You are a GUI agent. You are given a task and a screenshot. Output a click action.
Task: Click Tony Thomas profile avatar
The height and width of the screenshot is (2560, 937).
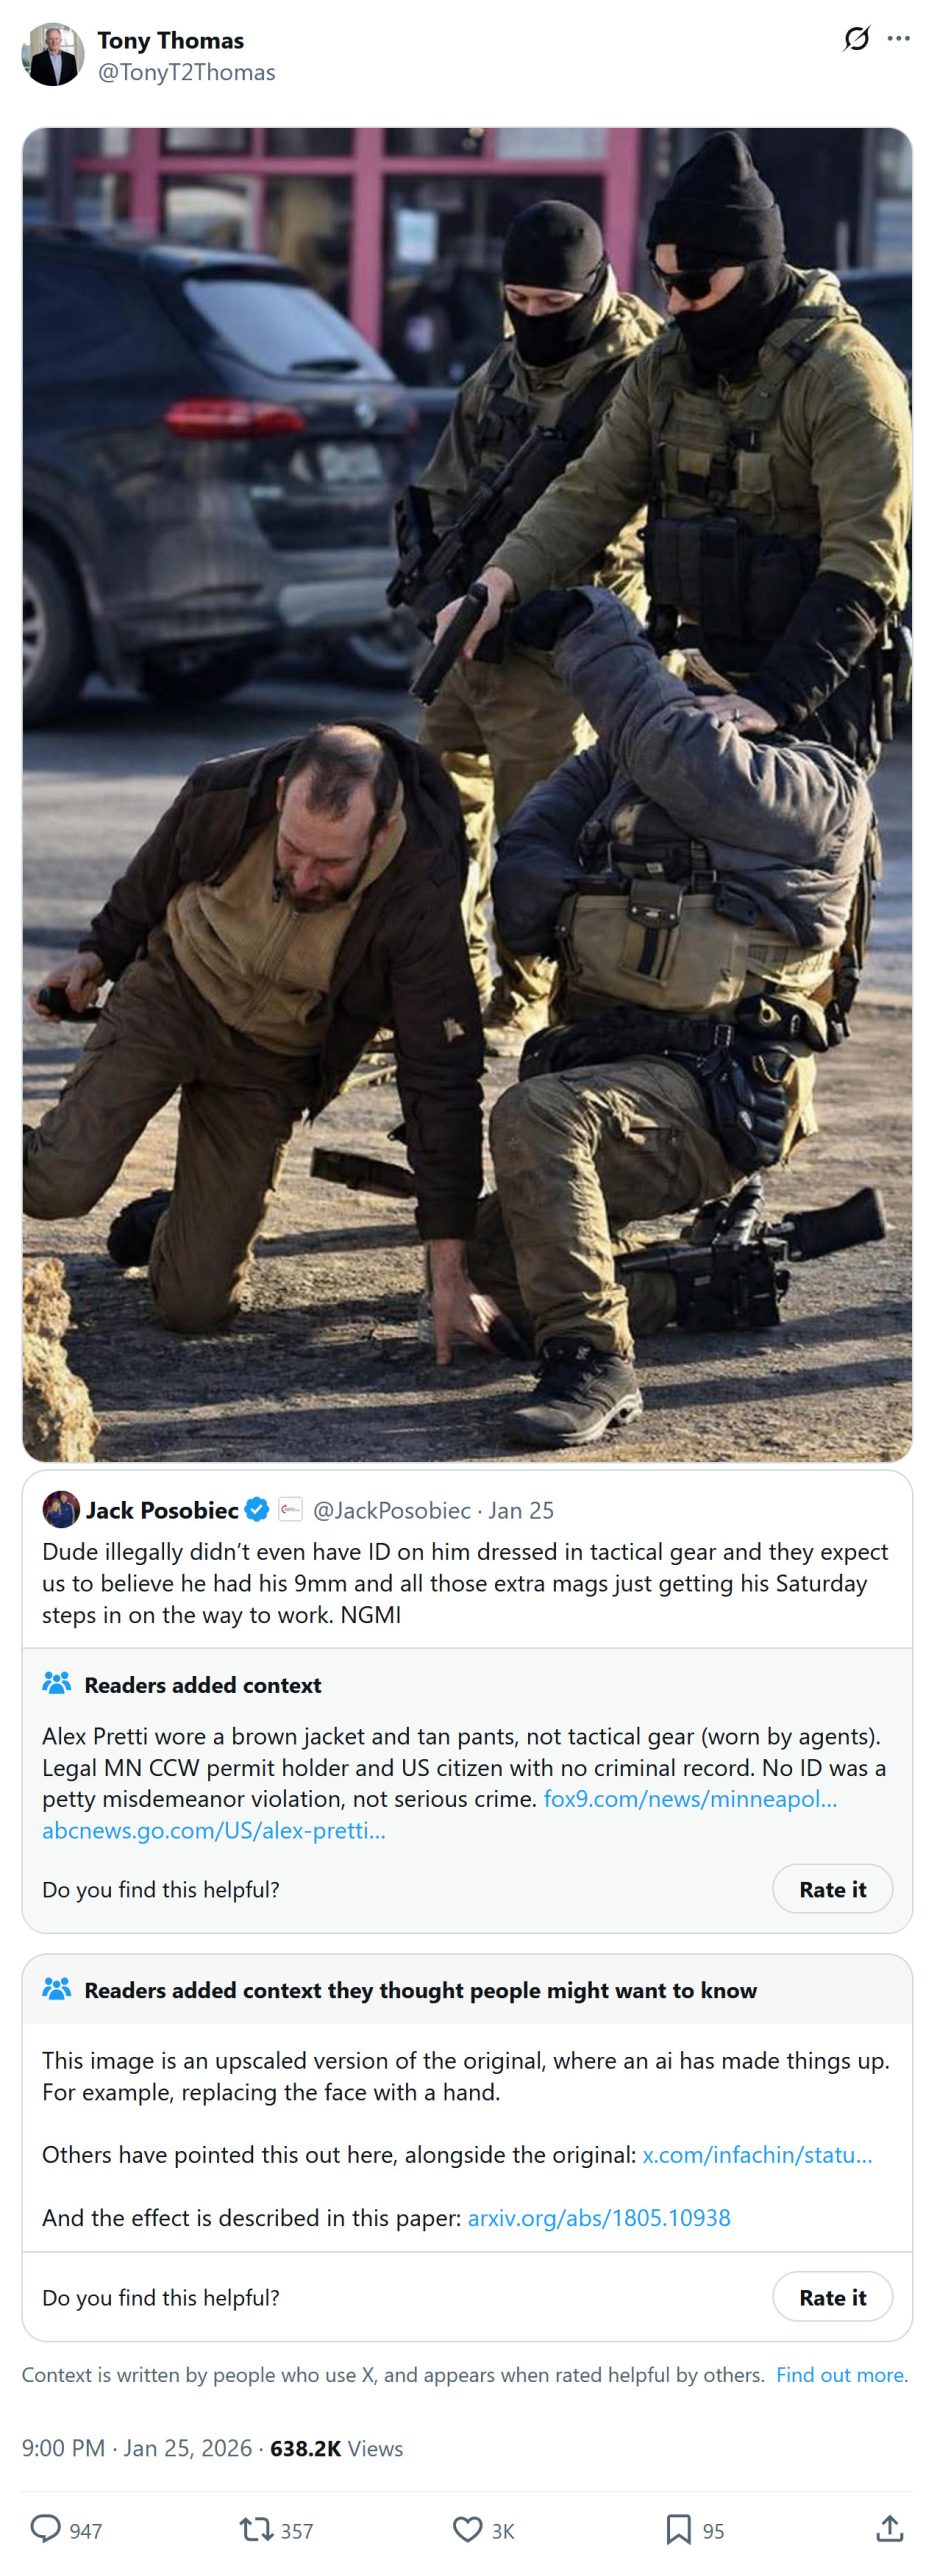[x=53, y=55]
